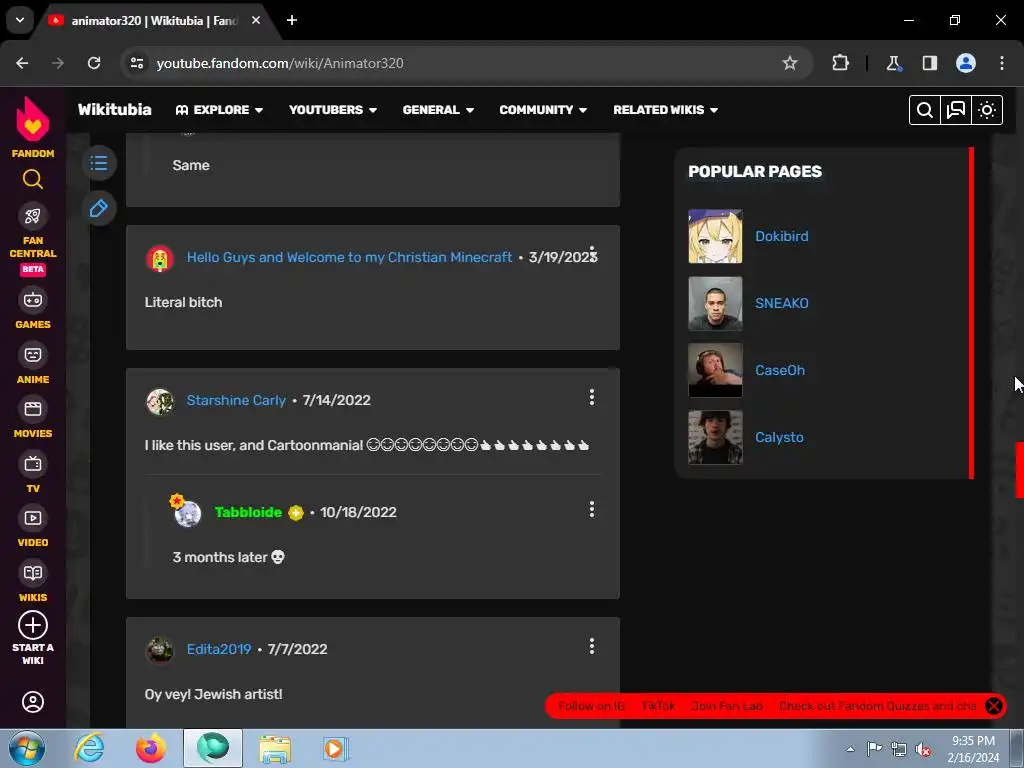Close the animator320 tab
Image resolution: width=1024 pixels, height=768 pixels.
pos(256,20)
